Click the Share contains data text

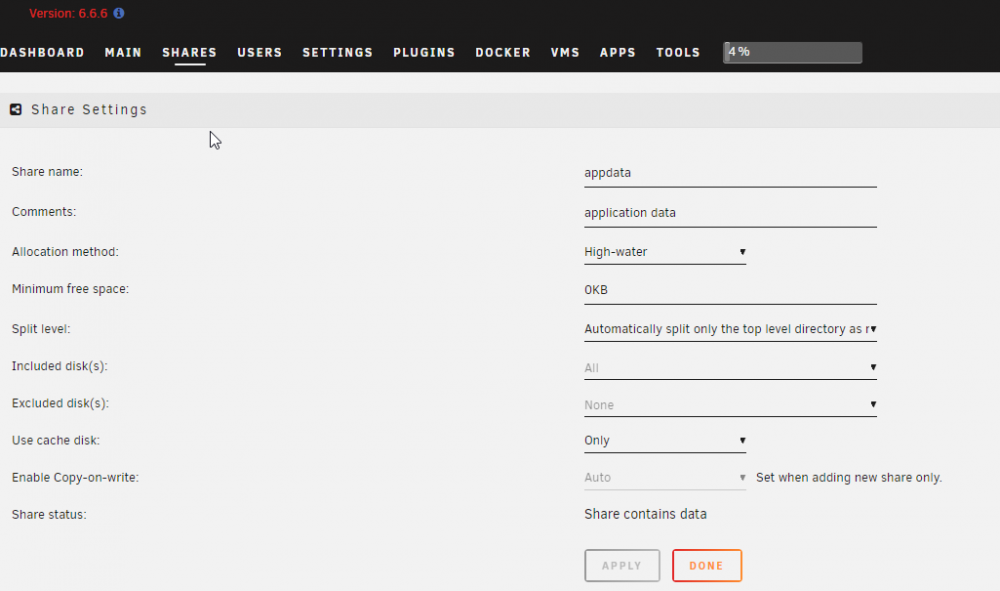pyautogui.click(x=645, y=514)
